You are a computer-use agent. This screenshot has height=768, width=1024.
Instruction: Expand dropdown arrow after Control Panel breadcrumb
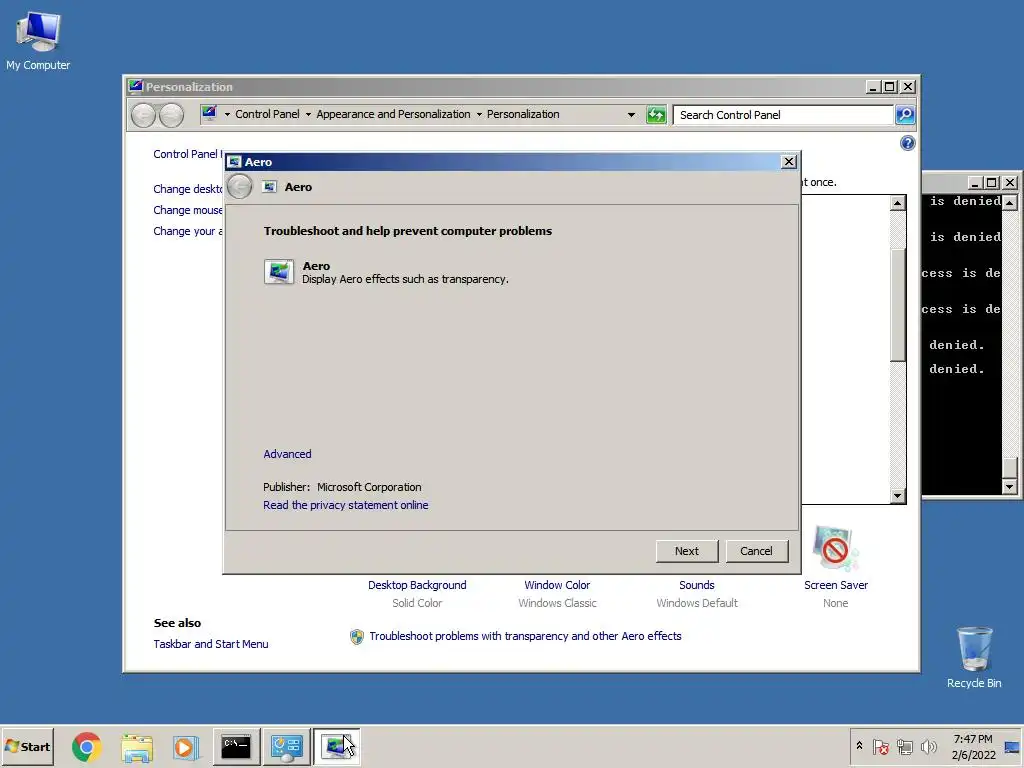tap(308, 114)
